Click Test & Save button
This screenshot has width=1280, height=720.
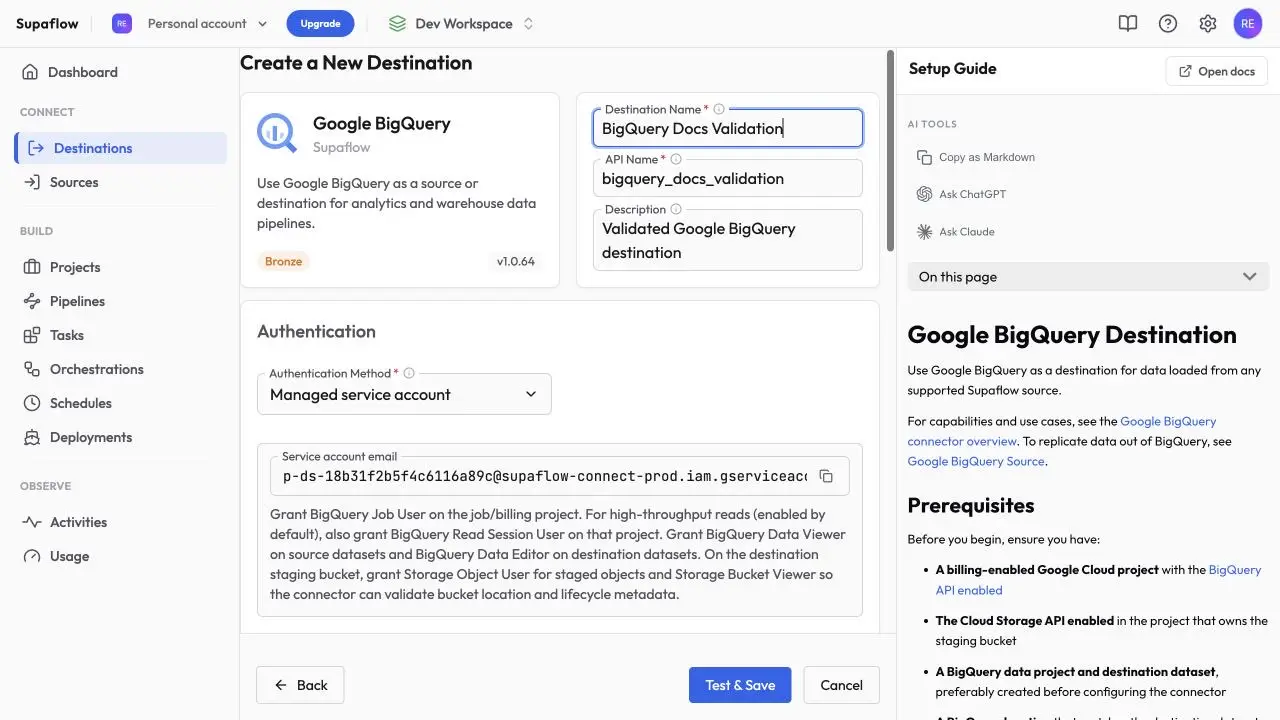pyautogui.click(x=740, y=685)
